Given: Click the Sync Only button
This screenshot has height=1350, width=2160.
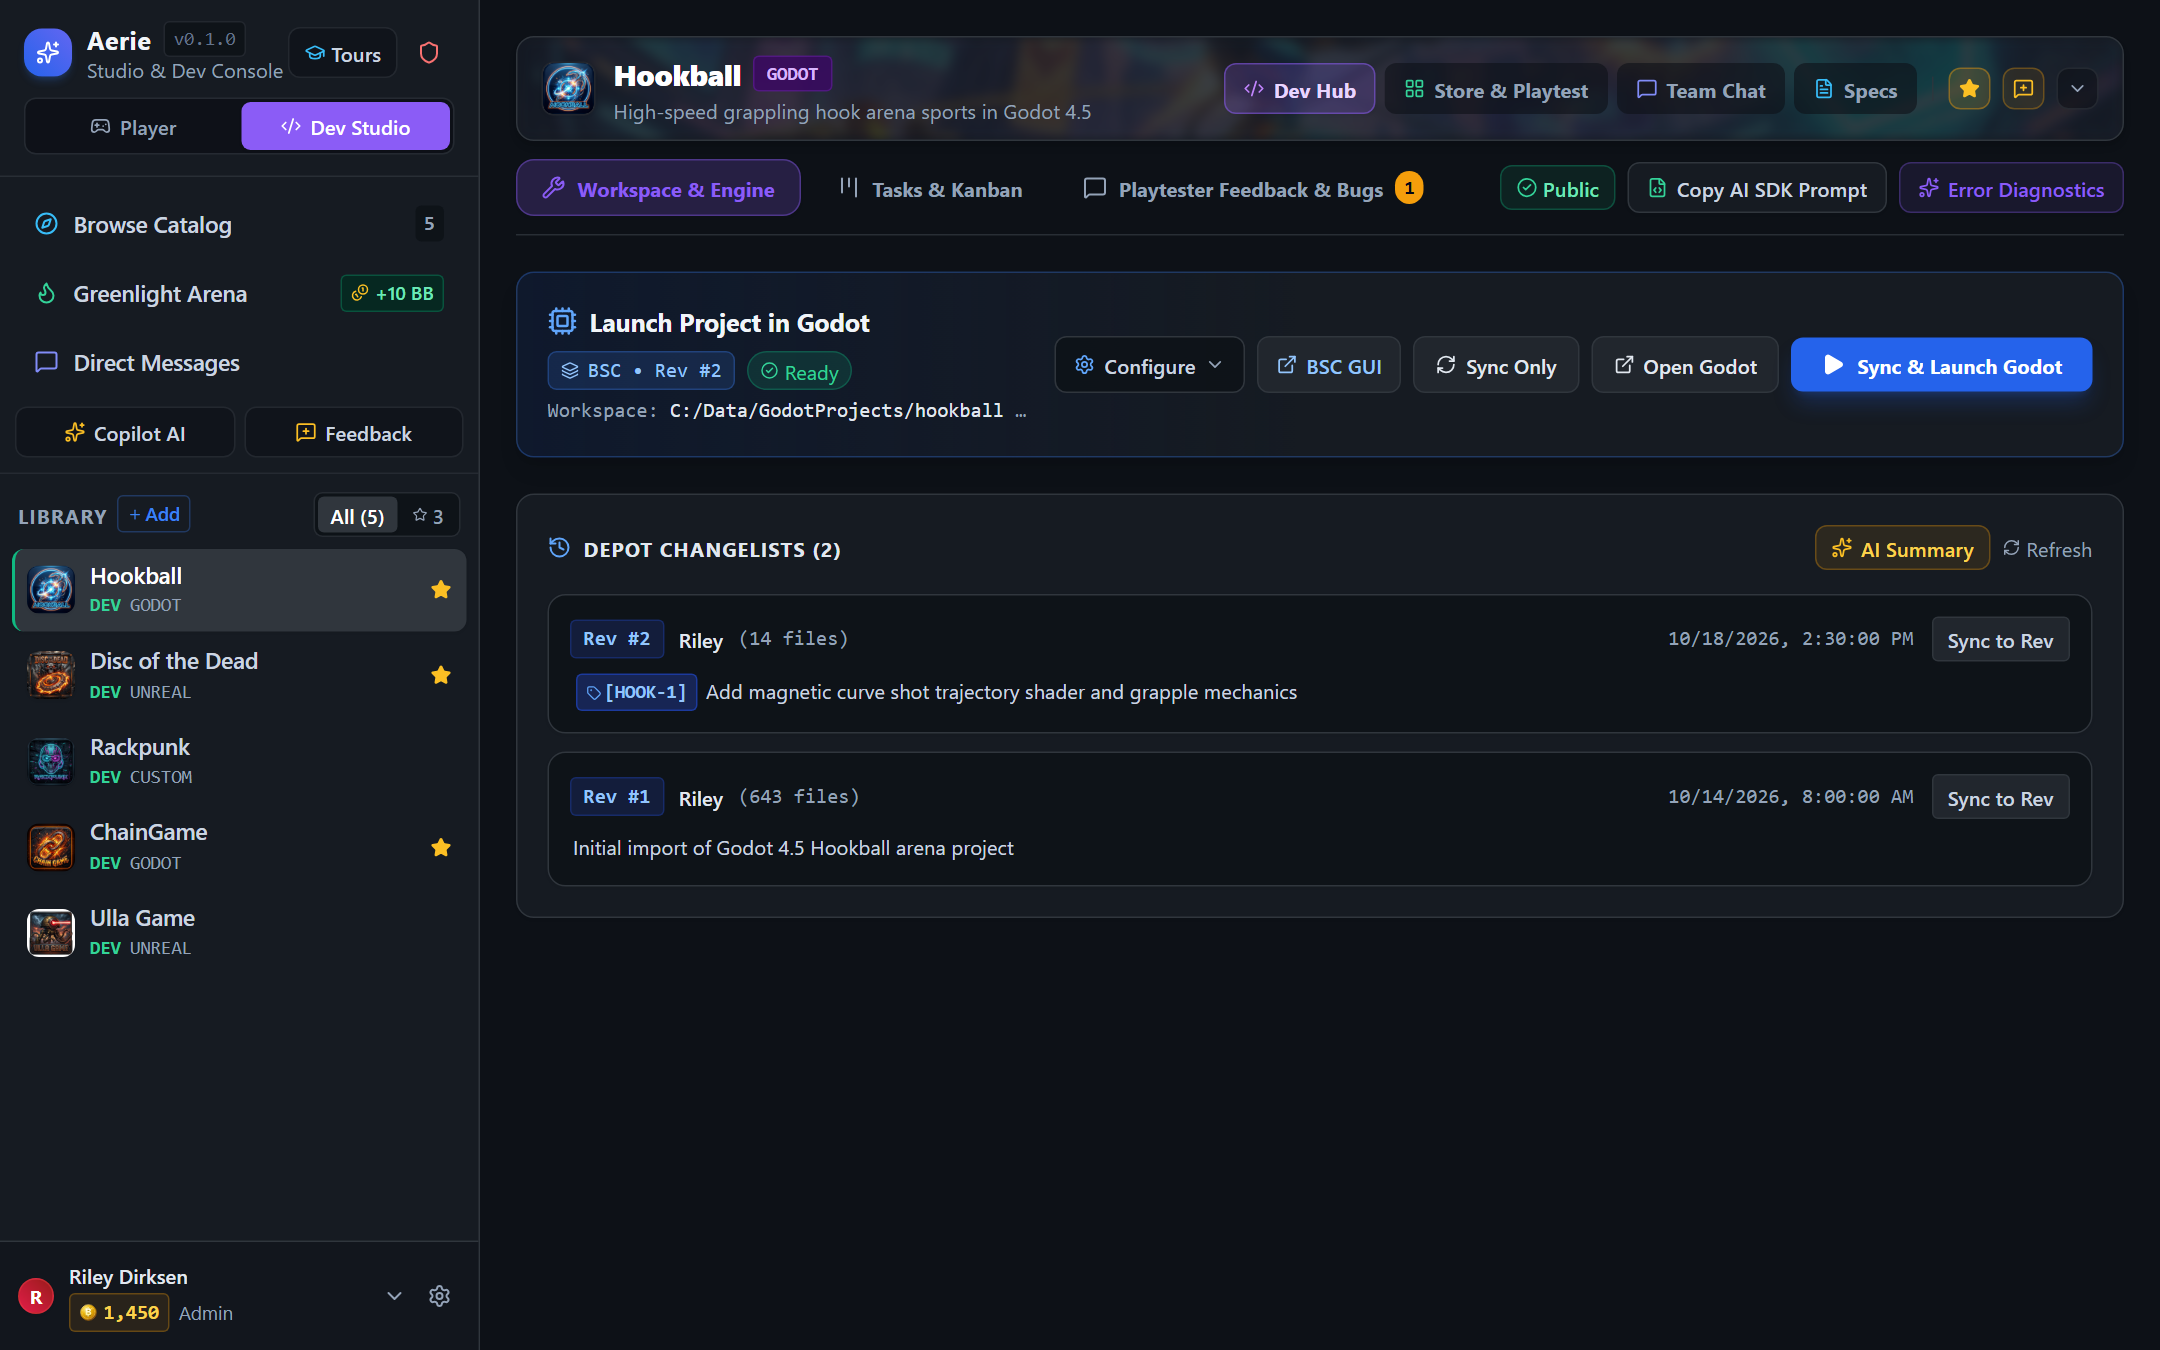Looking at the screenshot, I should click(1496, 366).
